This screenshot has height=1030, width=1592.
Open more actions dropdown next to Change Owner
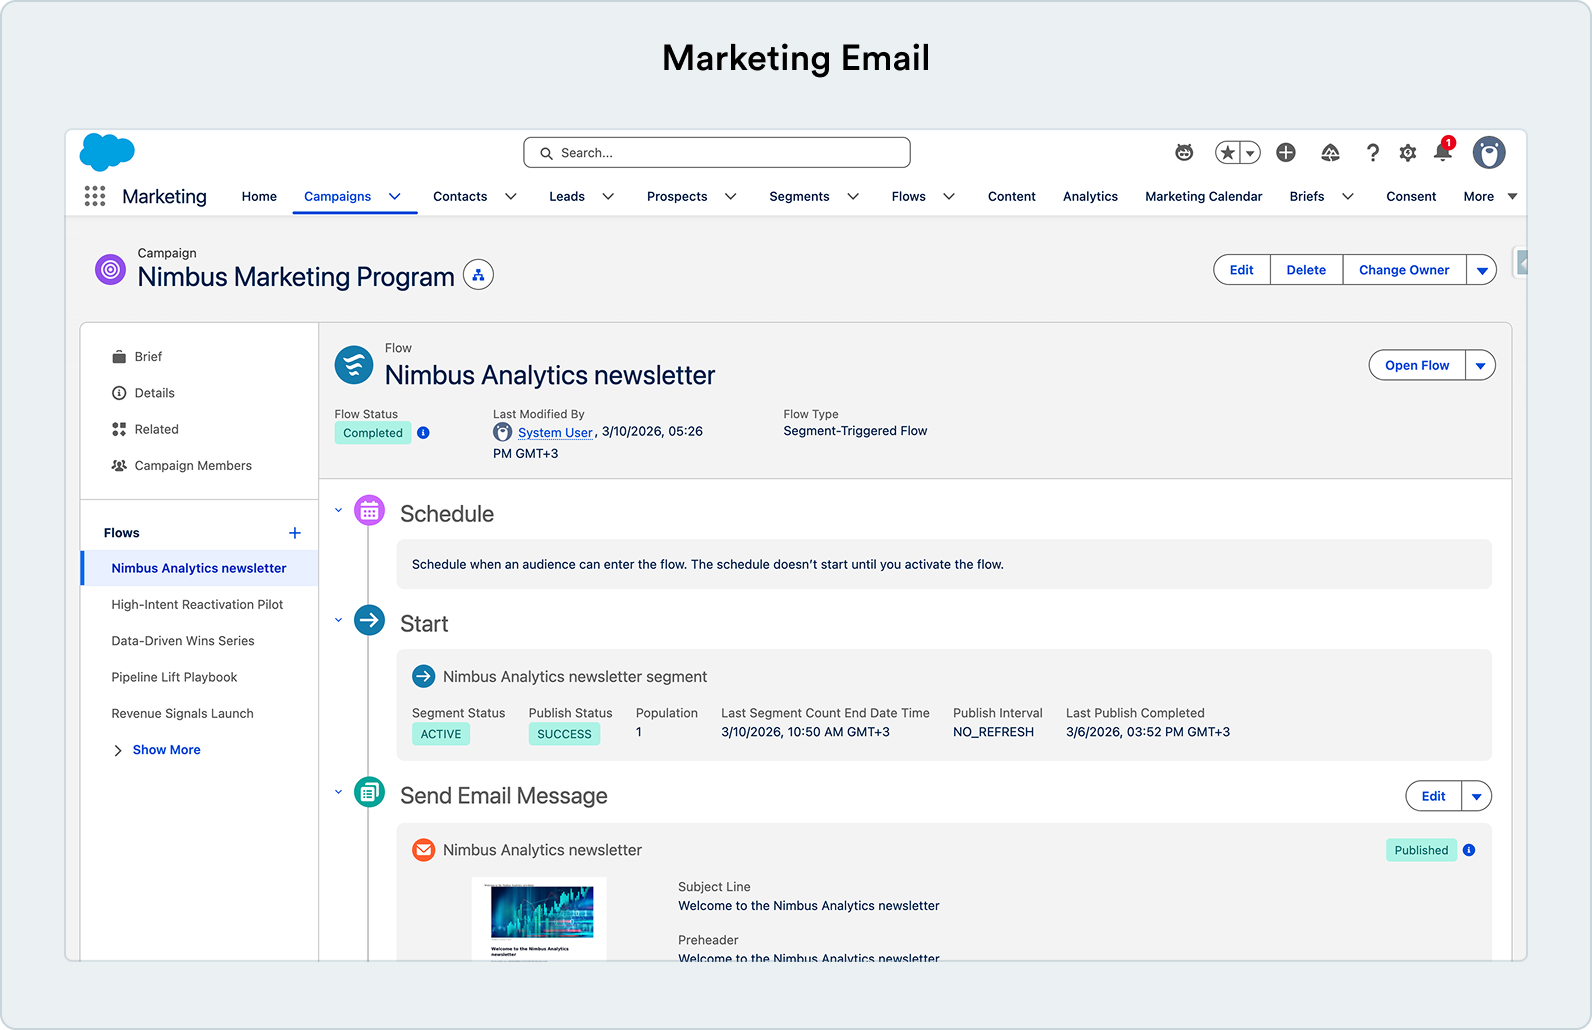pyautogui.click(x=1482, y=270)
